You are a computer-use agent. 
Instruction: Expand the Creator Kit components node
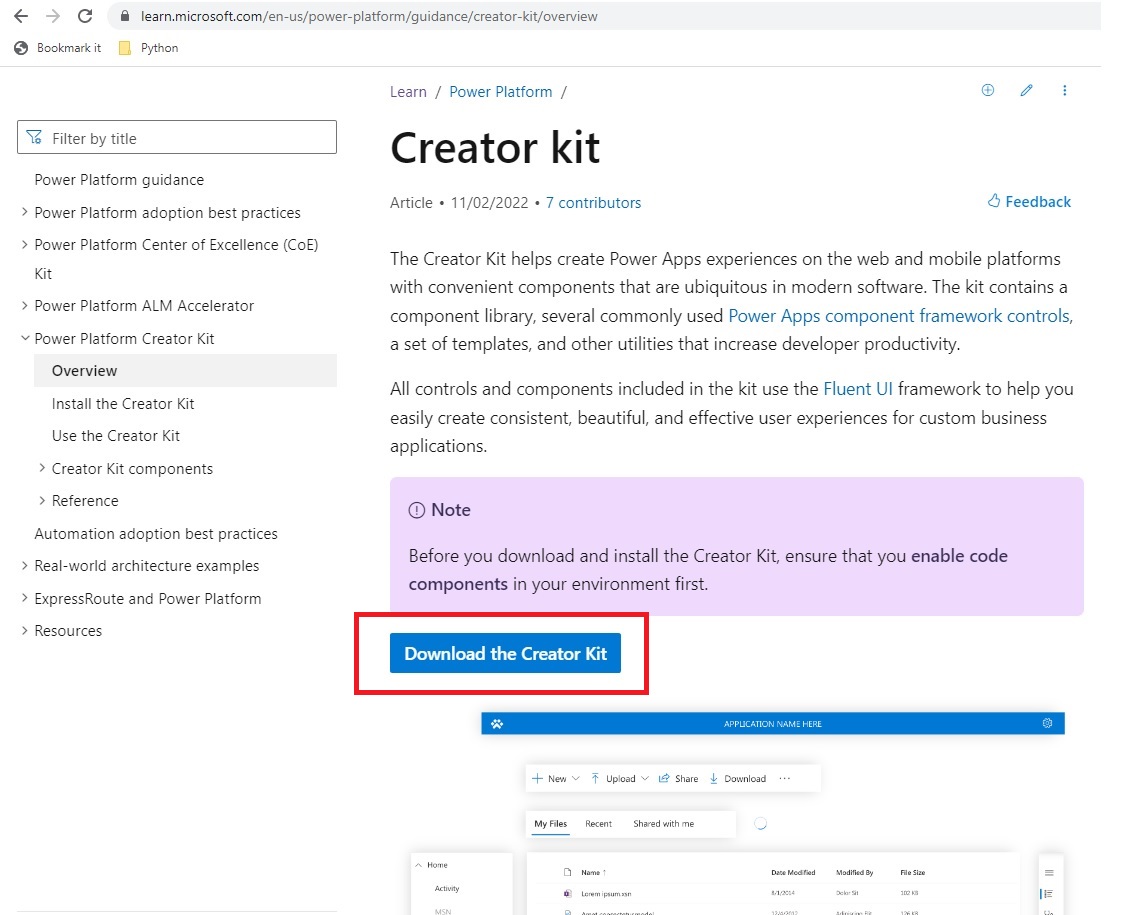point(42,469)
